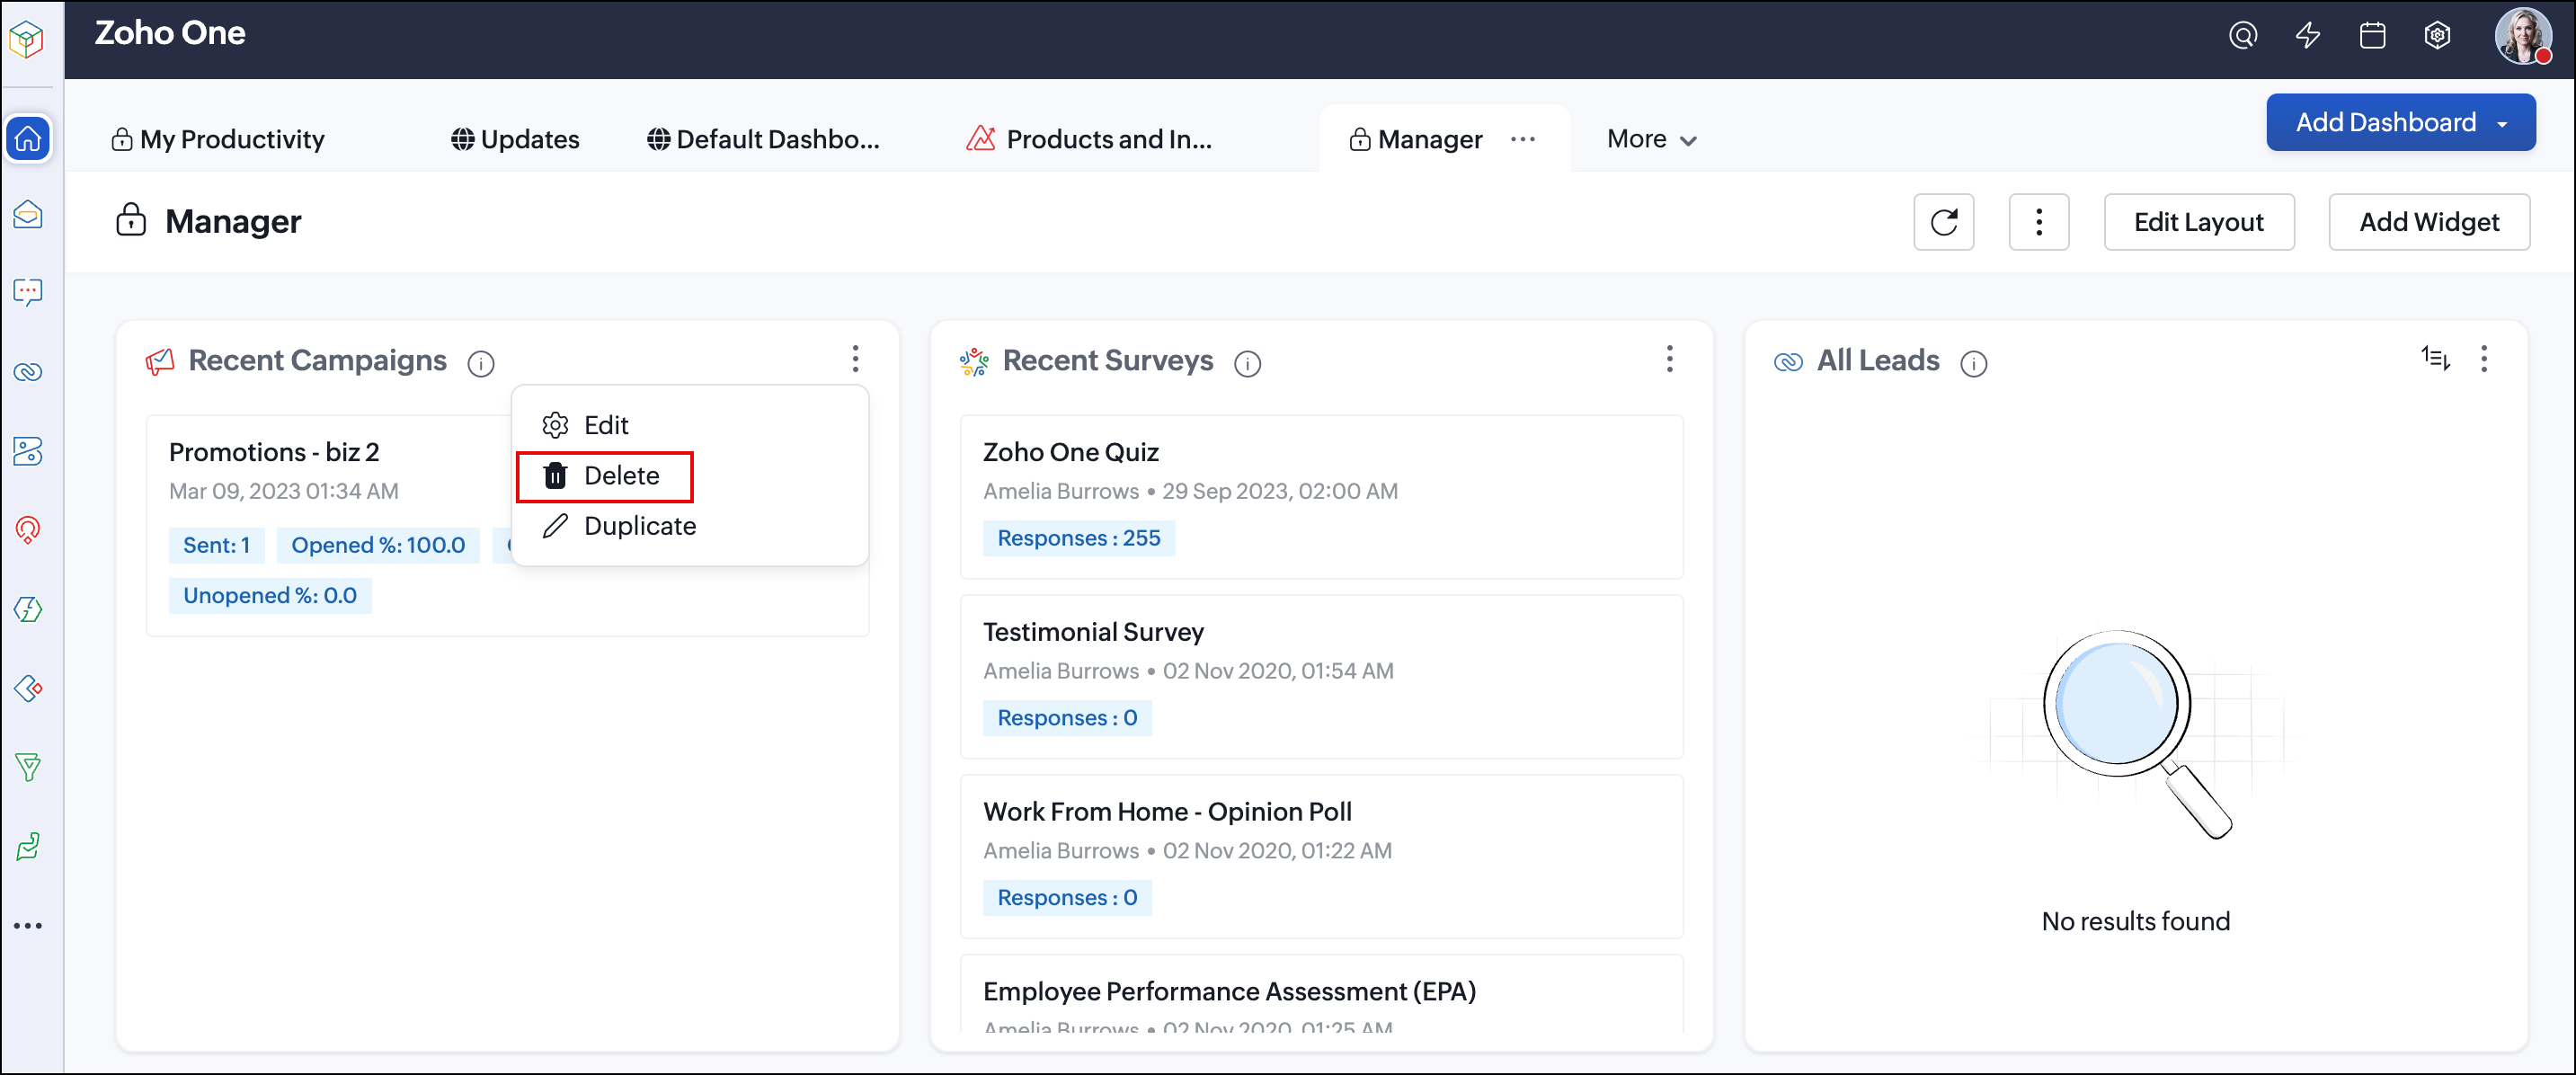Open the red headset icon in sidebar
Image resolution: width=2576 pixels, height=1075 pixels.
click(x=28, y=530)
